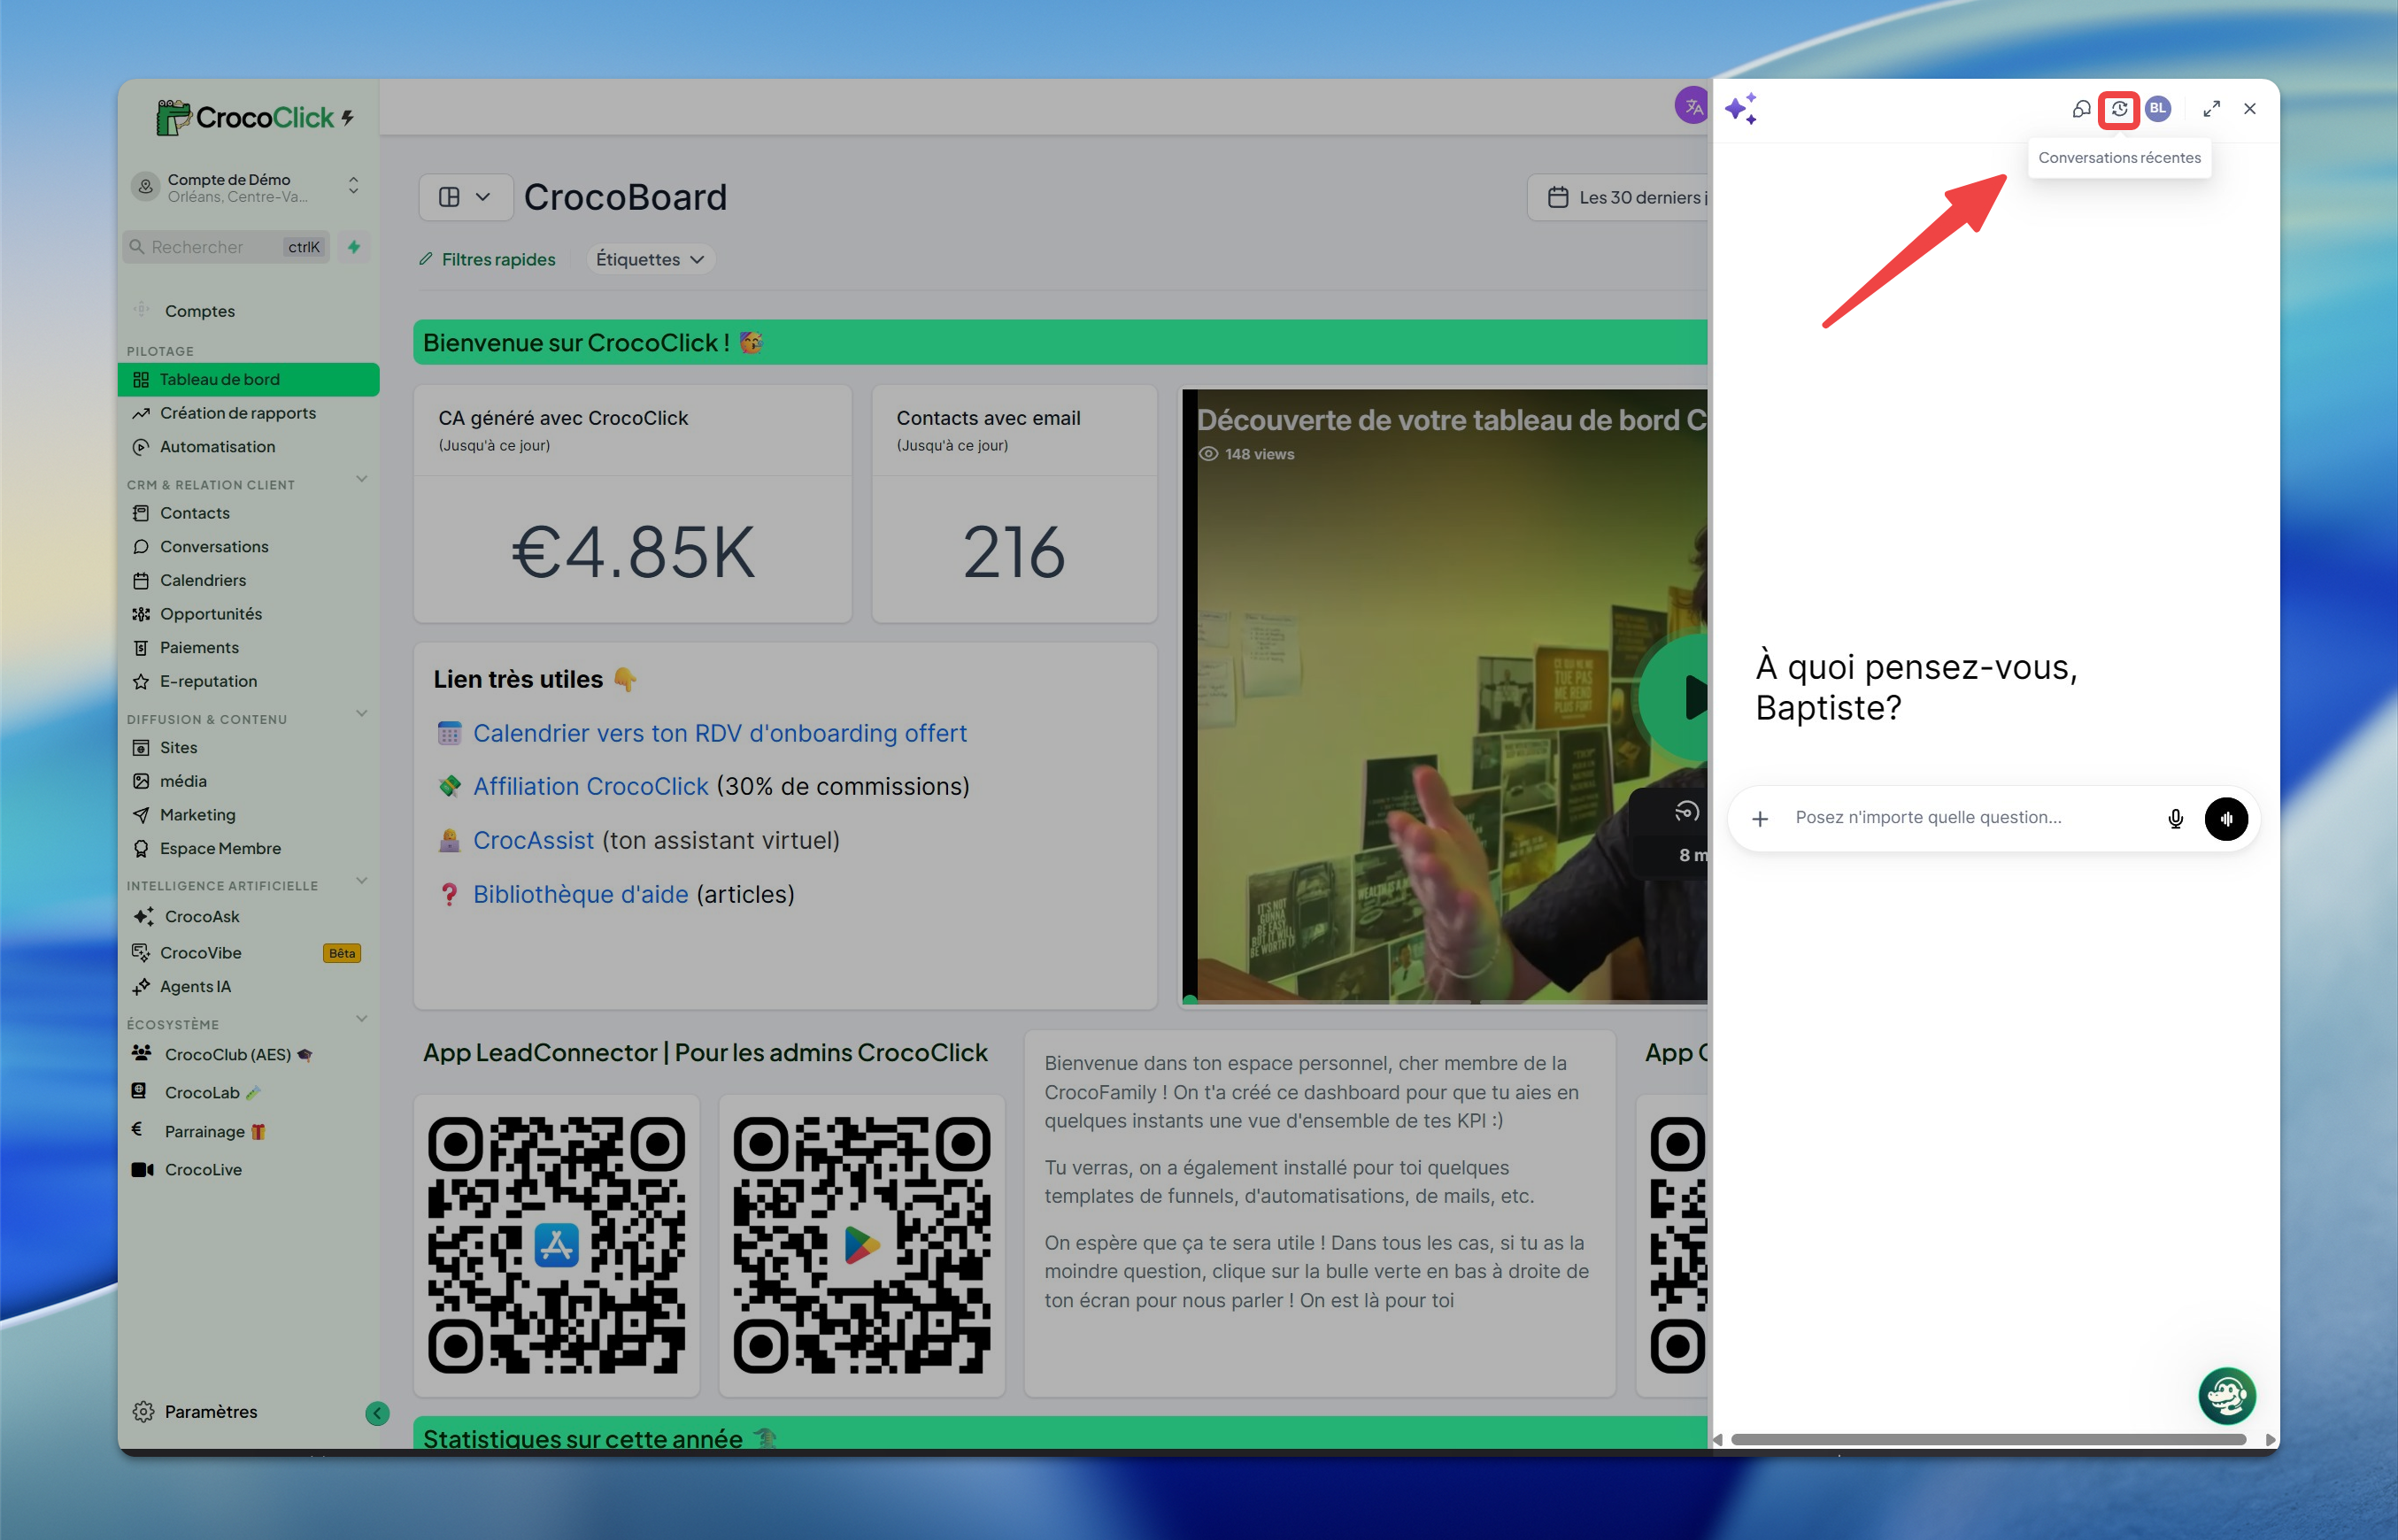Screen dimensions: 2398x1540
Task: Open CrocAssist virtual assistant link
Action: coord(534,841)
